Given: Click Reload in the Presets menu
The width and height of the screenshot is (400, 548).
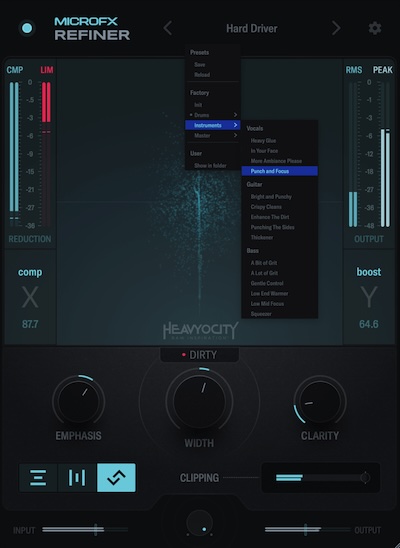Looking at the screenshot, I should pyautogui.click(x=202, y=75).
